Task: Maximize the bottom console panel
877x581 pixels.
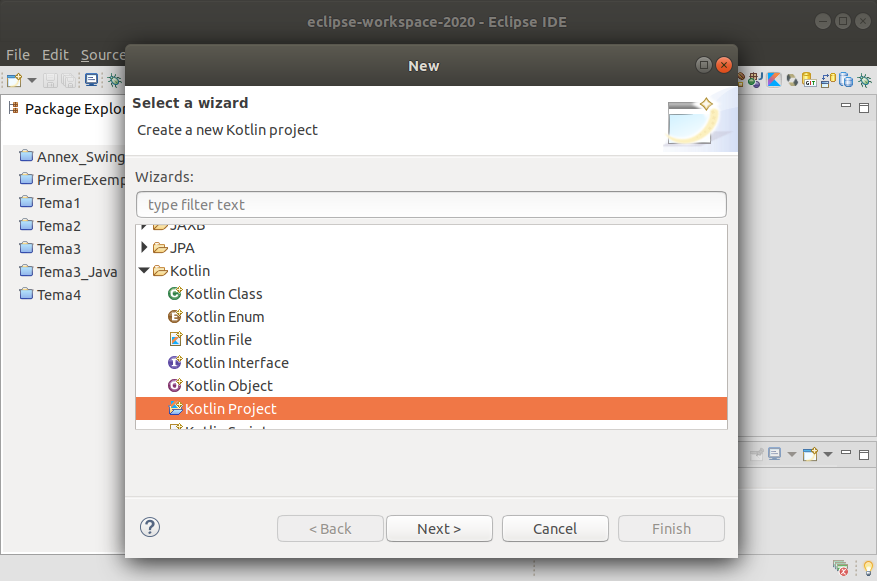Action: [864, 455]
